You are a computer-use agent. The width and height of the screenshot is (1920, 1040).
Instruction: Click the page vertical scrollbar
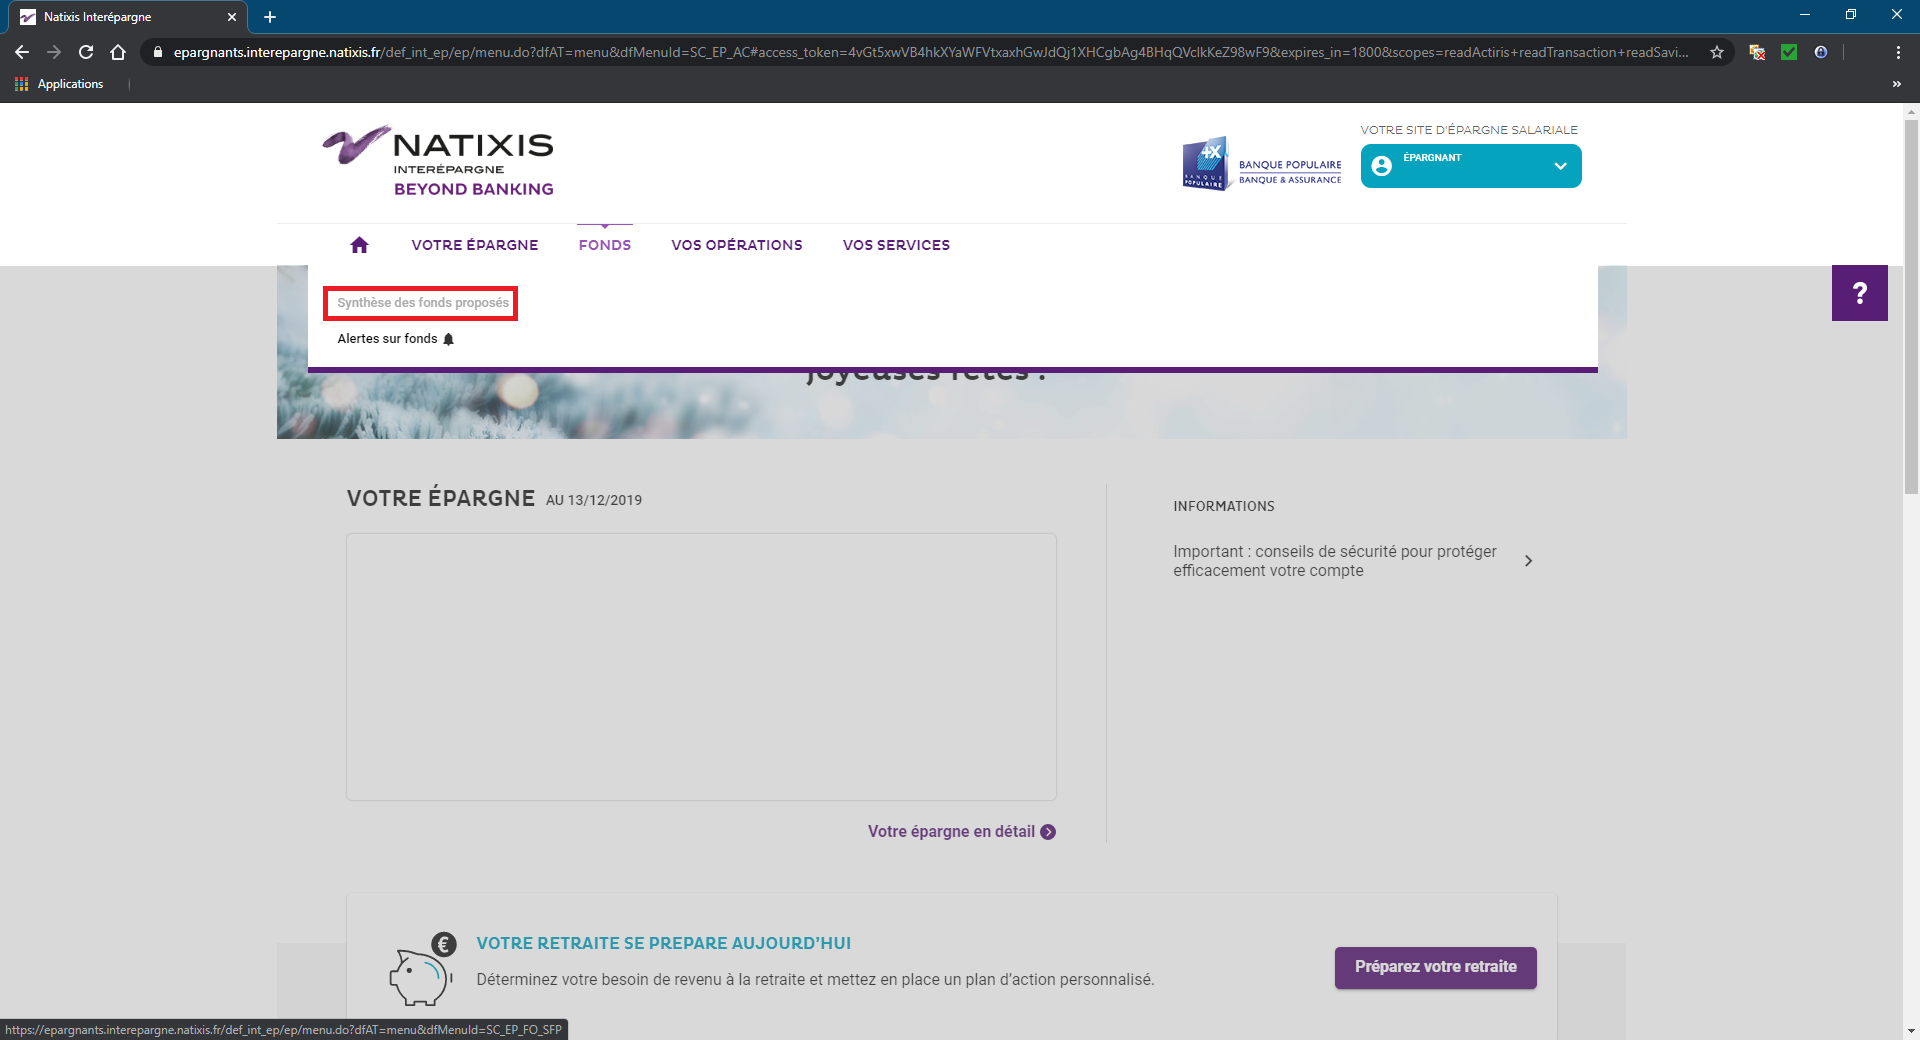[1911, 300]
